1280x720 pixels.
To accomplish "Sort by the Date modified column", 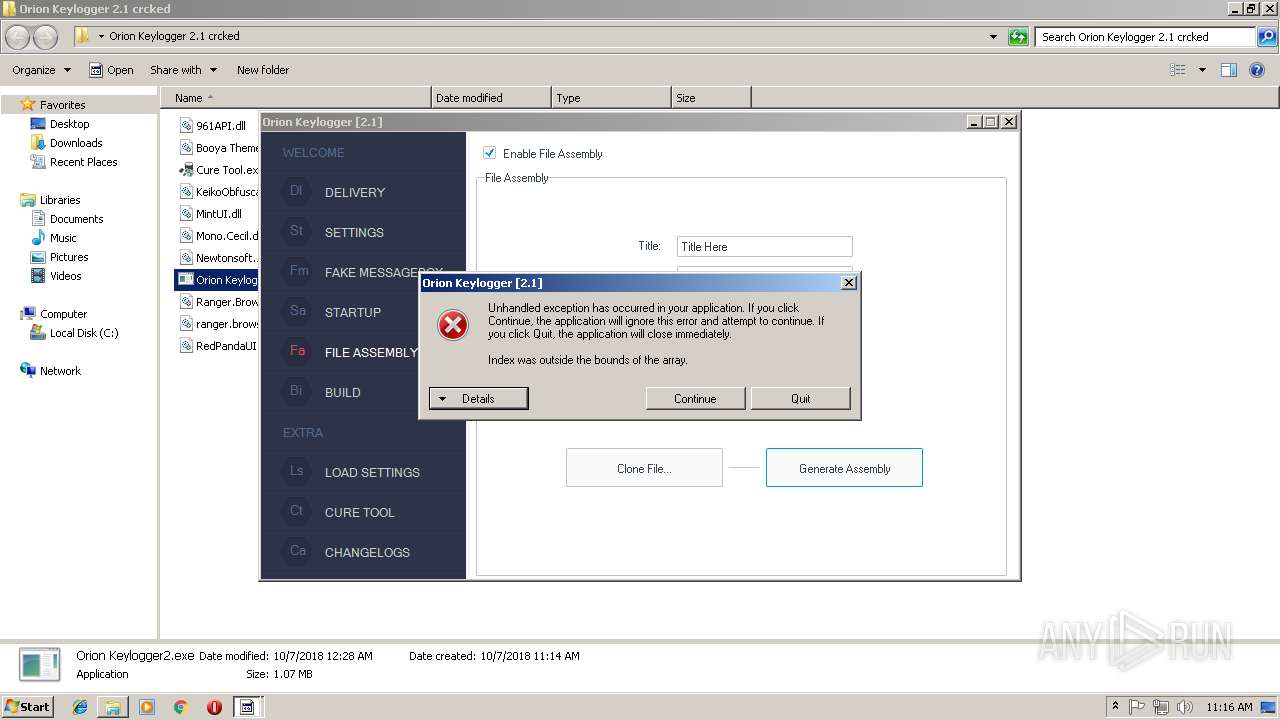I will pos(491,98).
